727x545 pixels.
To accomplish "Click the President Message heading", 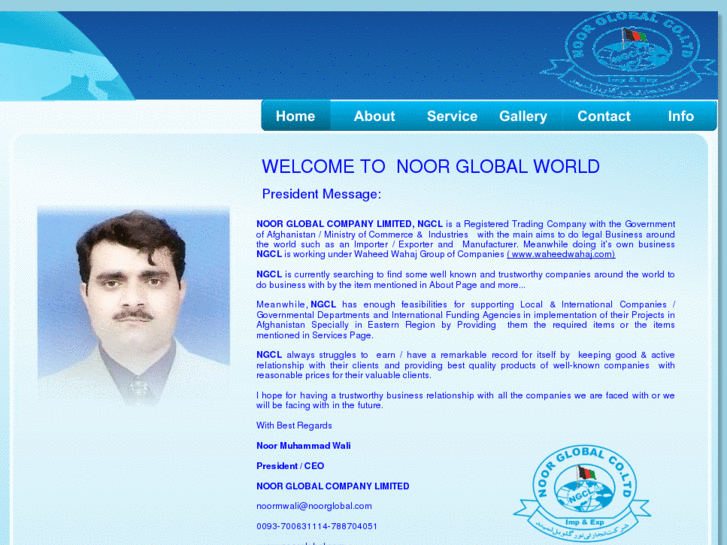I will [x=321, y=194].
